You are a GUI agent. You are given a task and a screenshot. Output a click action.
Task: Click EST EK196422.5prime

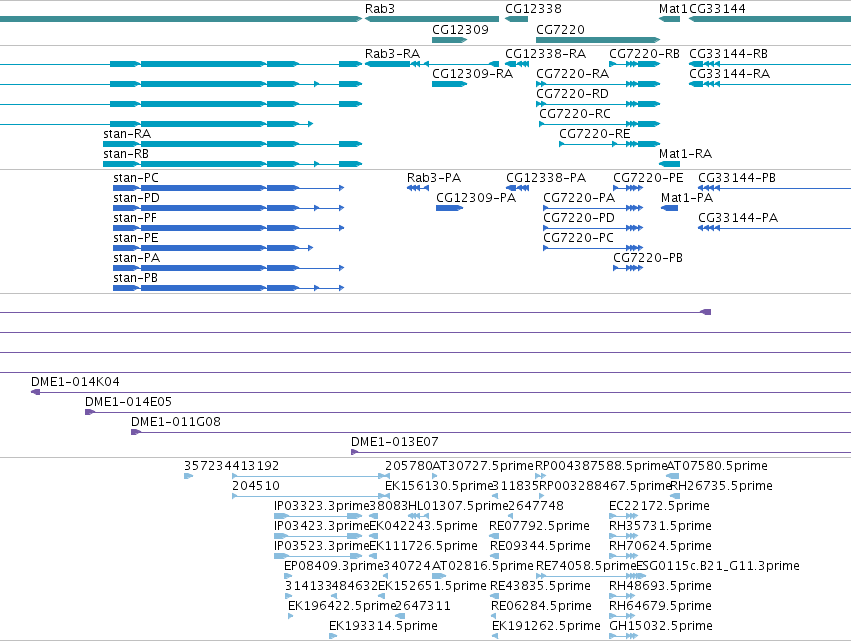(x=342, y=606)
